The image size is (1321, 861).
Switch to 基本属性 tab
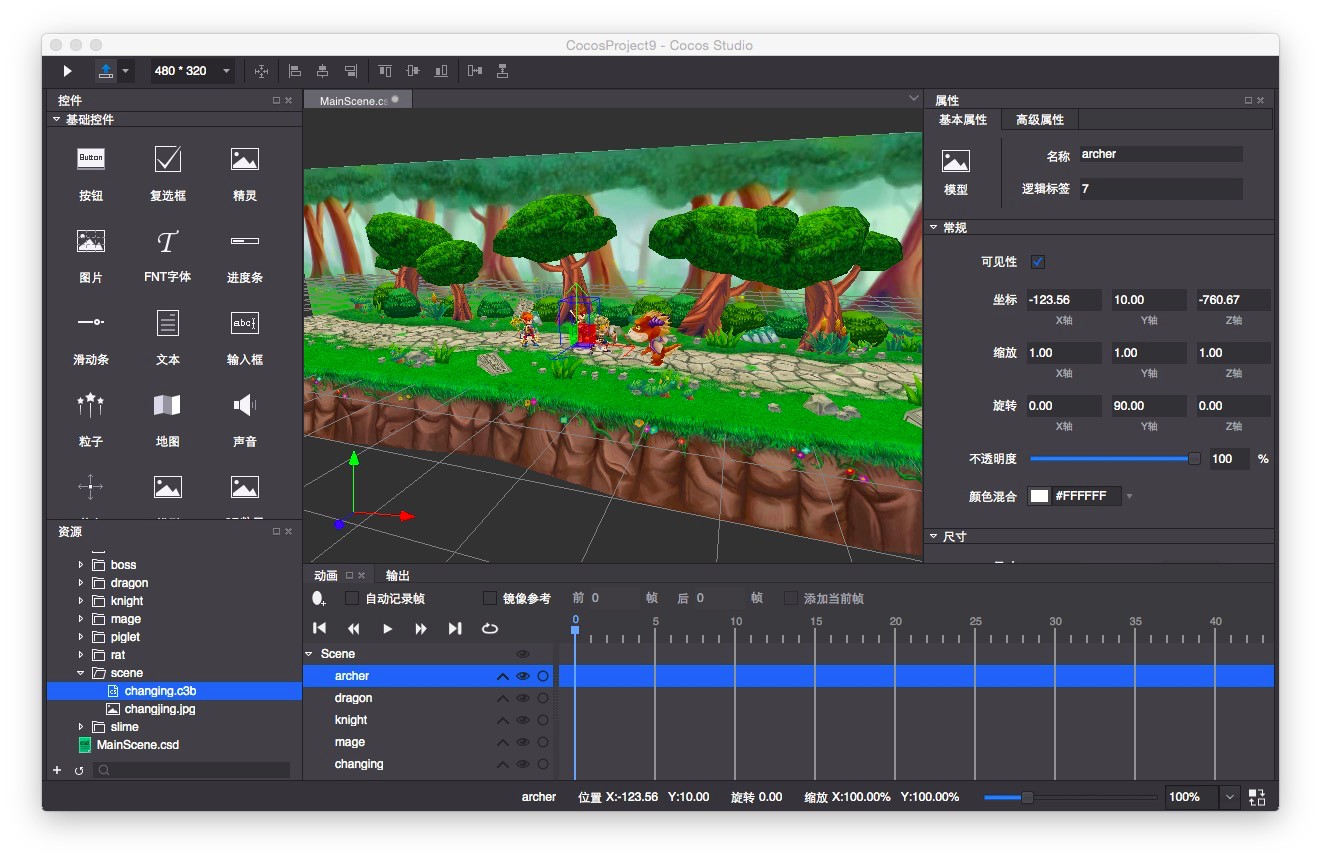[963, 120]
